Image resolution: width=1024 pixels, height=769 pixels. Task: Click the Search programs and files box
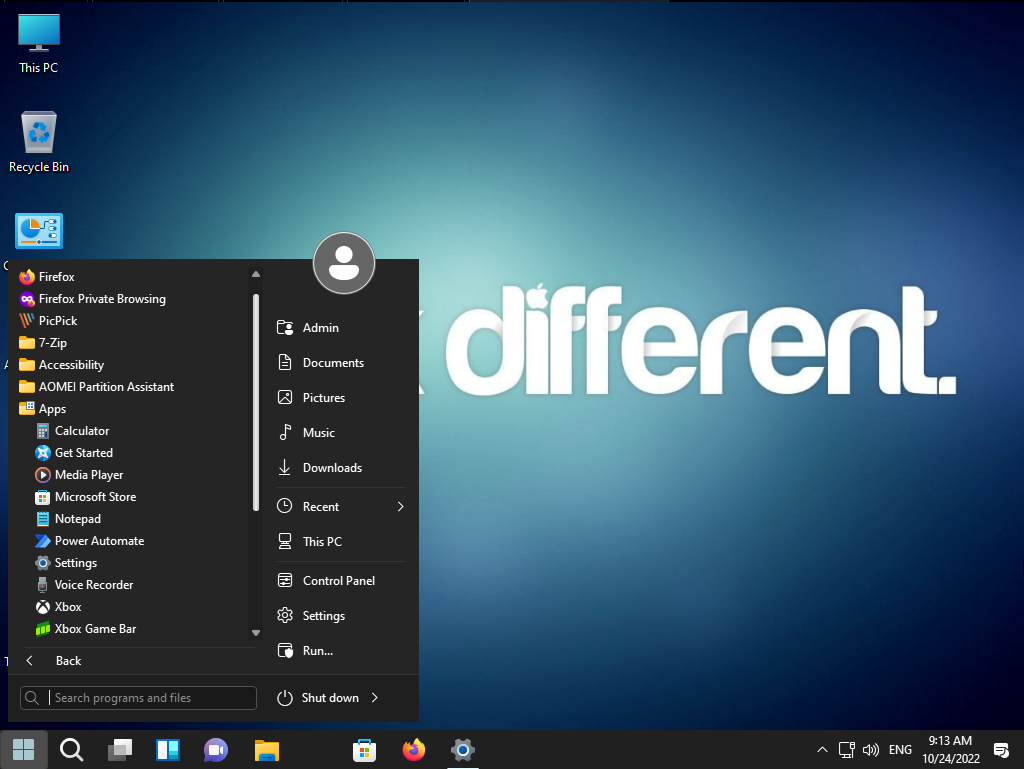150,698
